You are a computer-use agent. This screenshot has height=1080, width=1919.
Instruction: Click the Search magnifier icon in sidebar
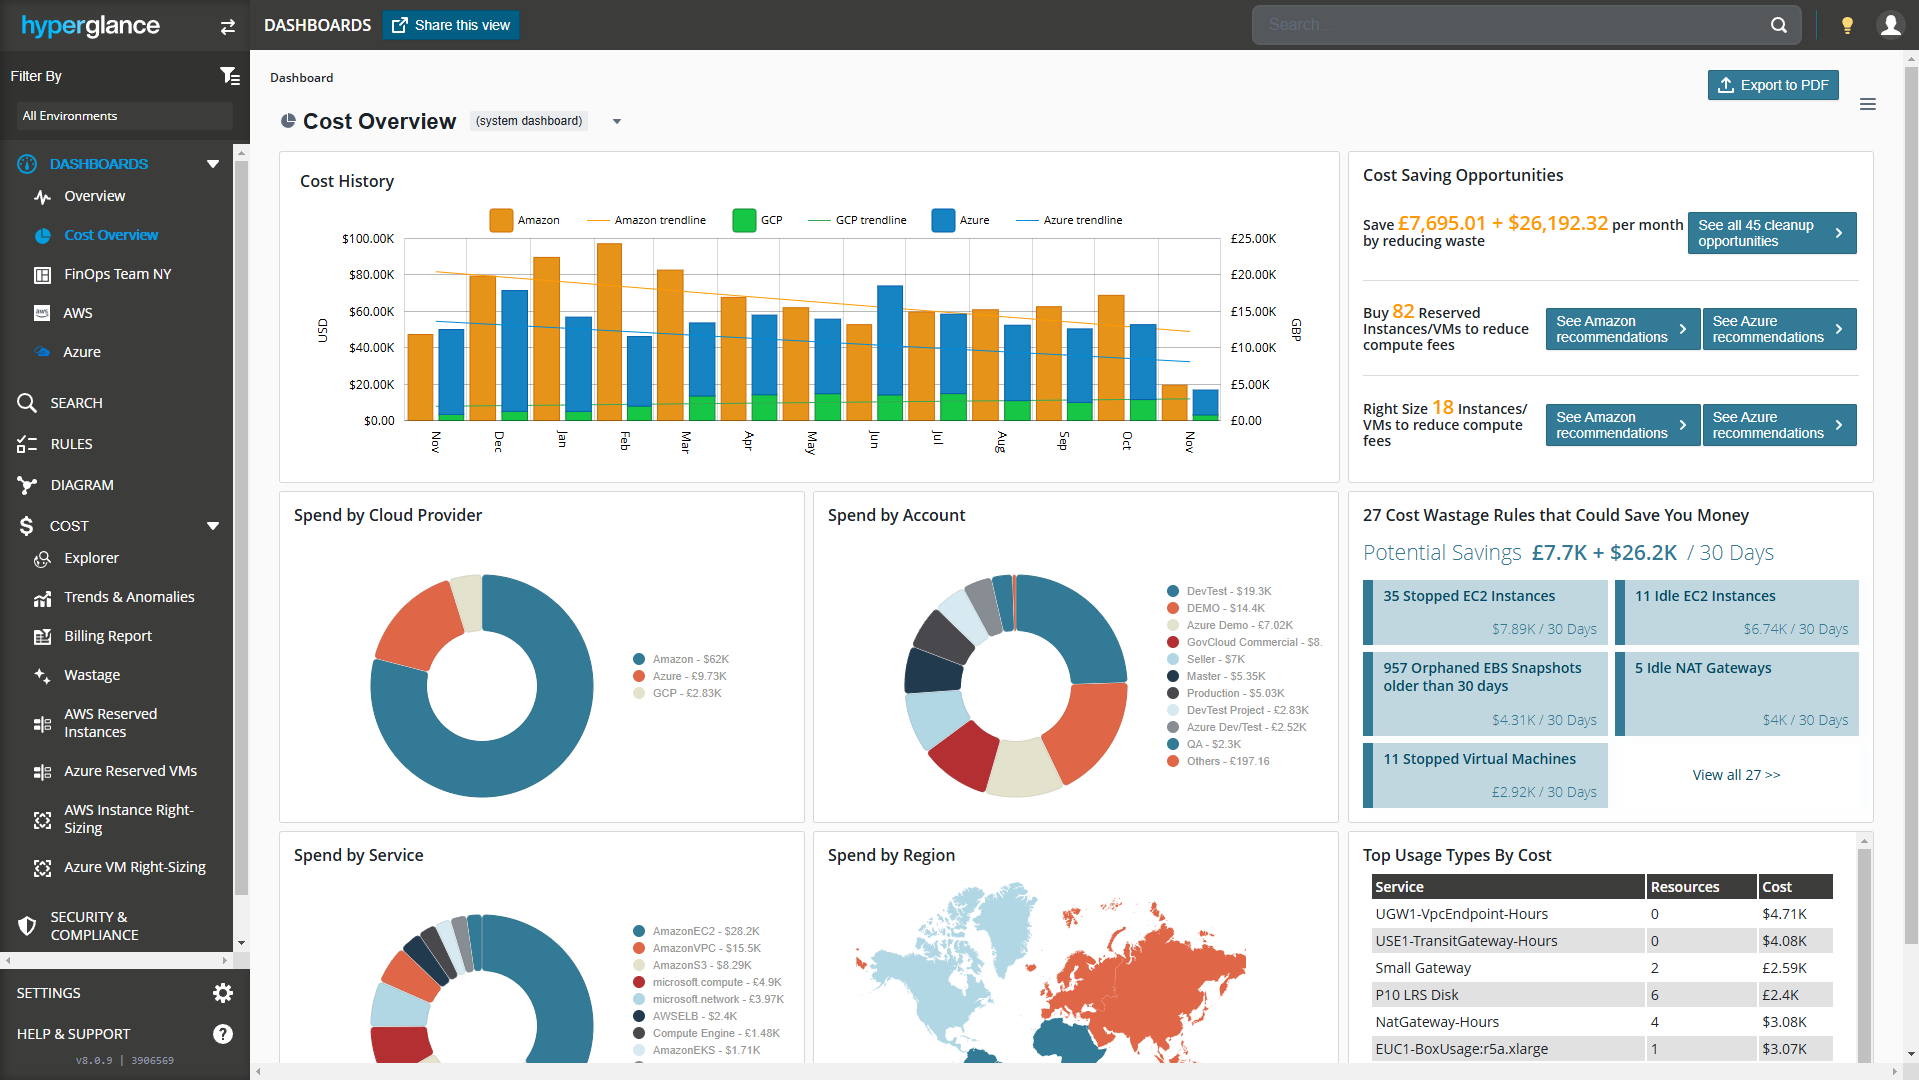27,403
